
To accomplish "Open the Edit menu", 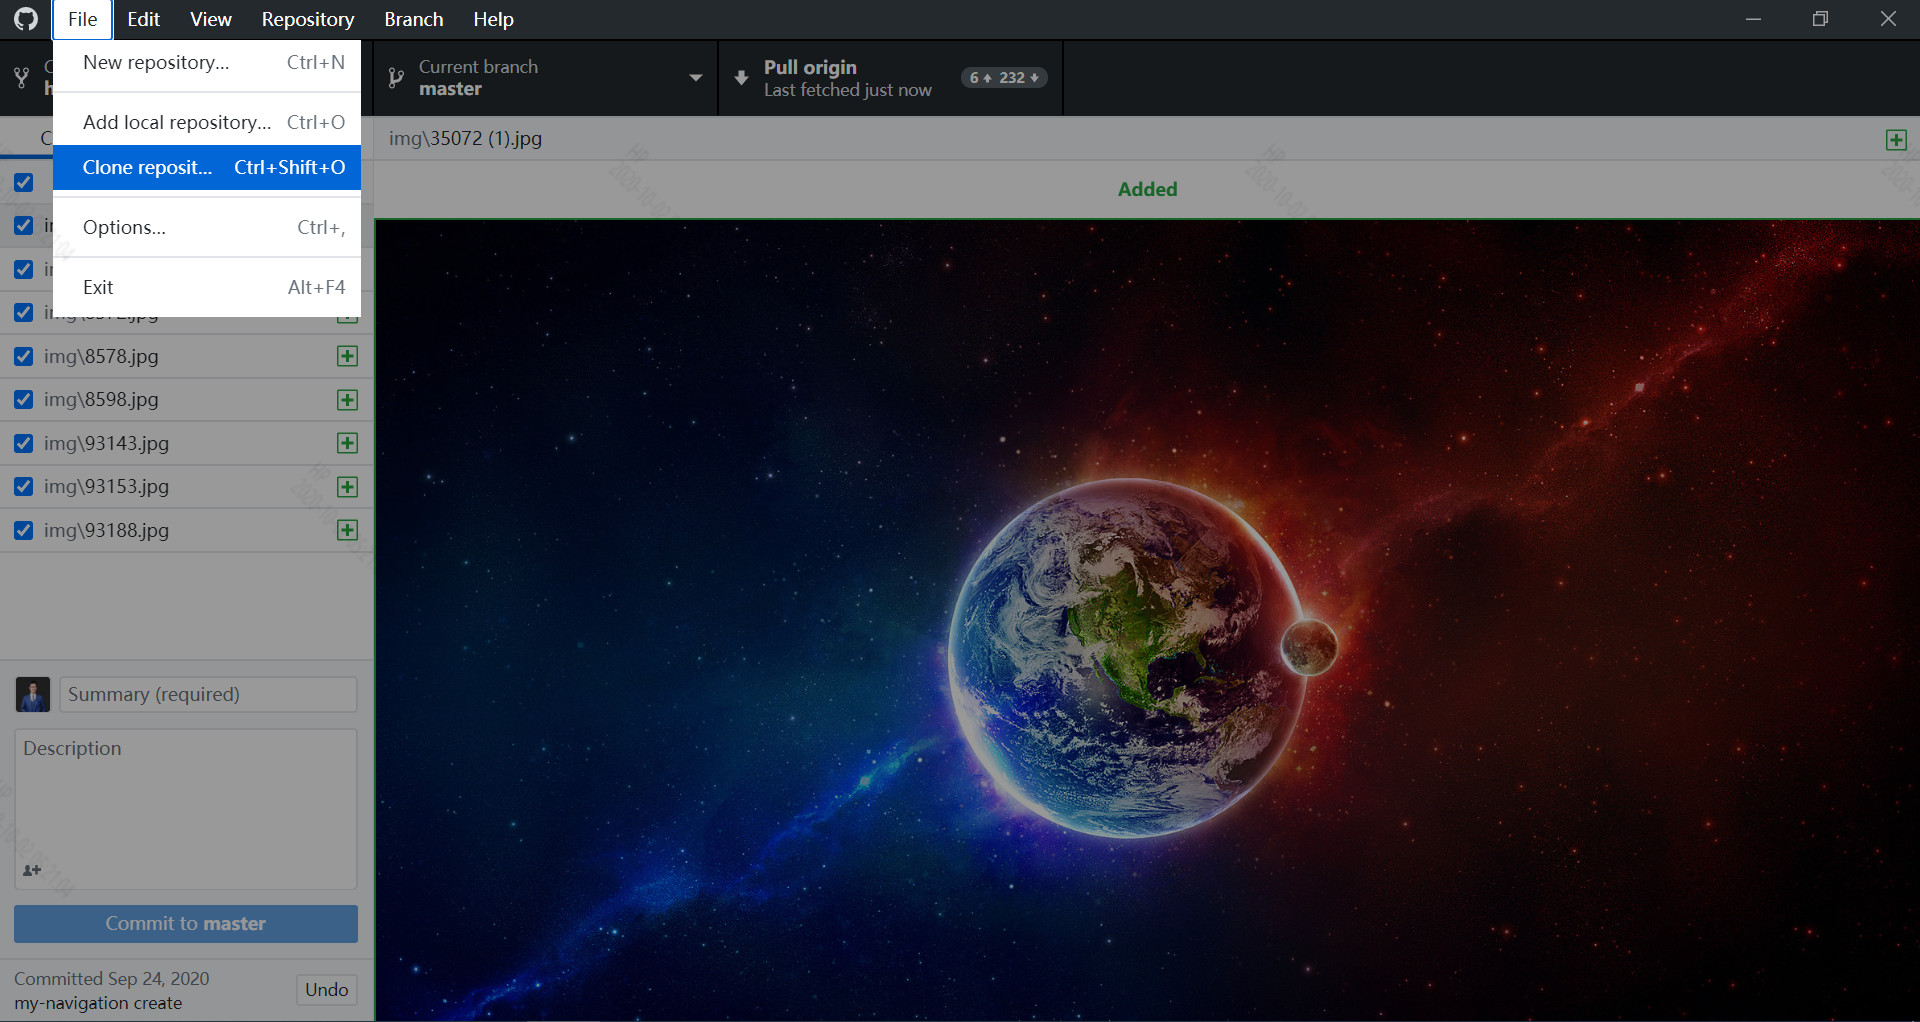I will point(143,19).
